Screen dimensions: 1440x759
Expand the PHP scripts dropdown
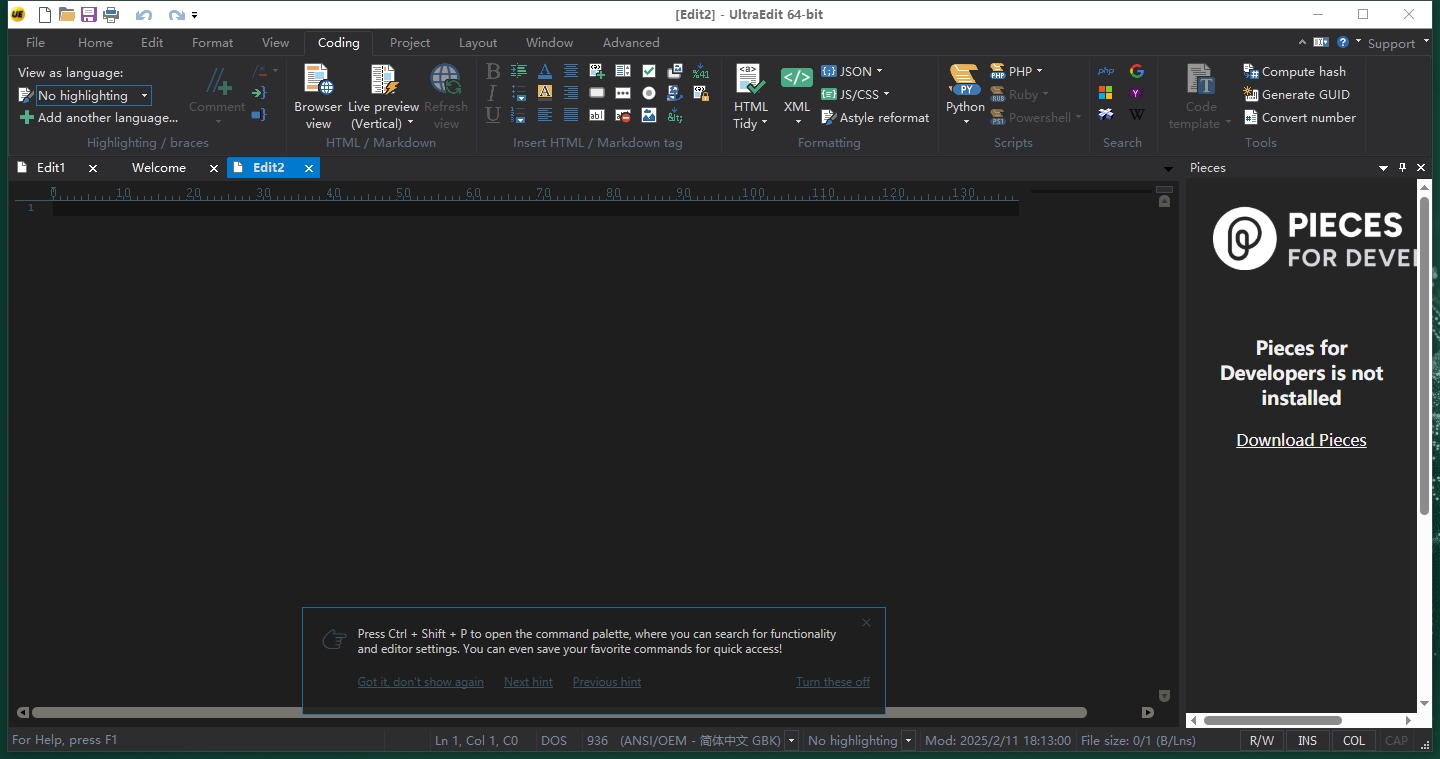(x=1039, y=71)
